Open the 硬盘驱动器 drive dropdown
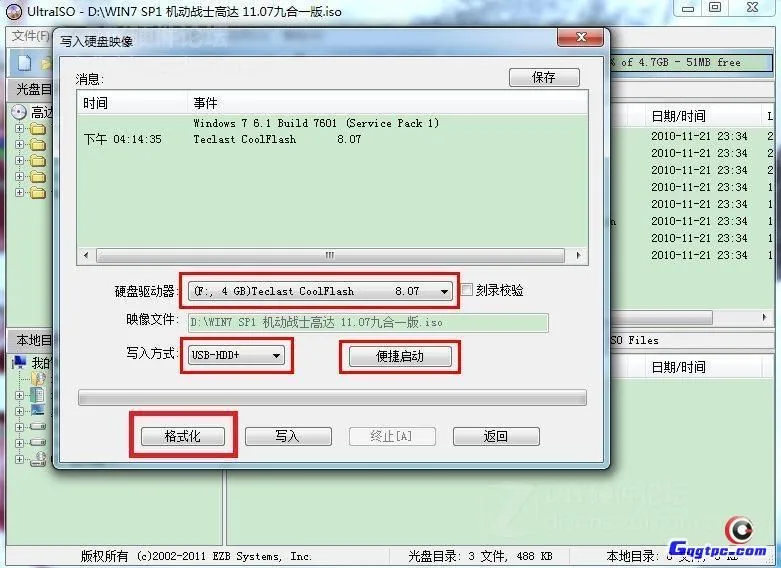781x568 pixels. click(320, 291)
